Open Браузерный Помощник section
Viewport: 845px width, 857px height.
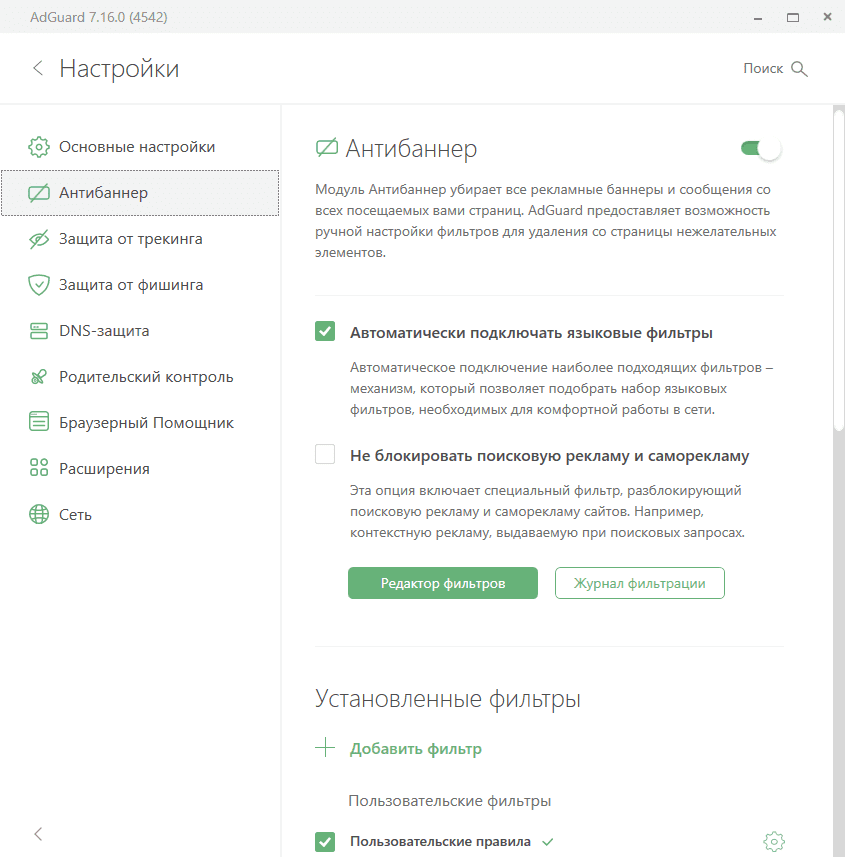(140, 422)
